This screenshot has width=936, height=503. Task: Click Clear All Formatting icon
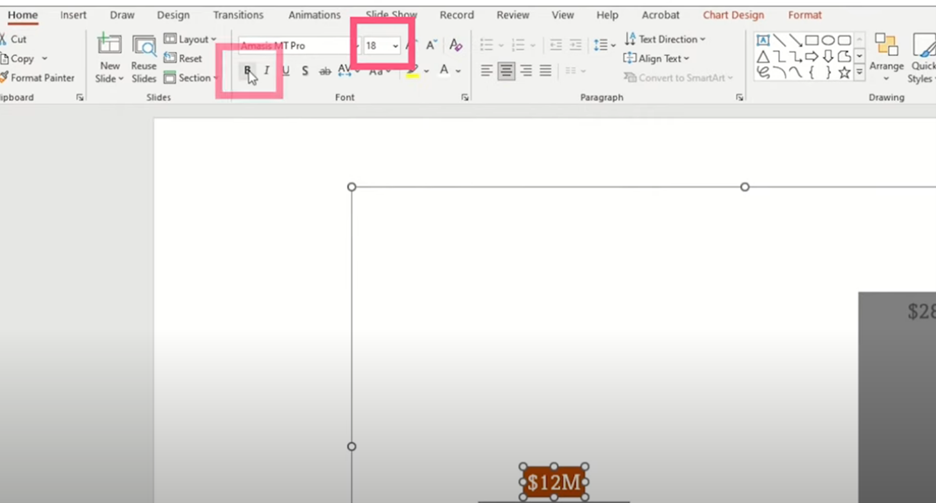[x=456, y=45]
